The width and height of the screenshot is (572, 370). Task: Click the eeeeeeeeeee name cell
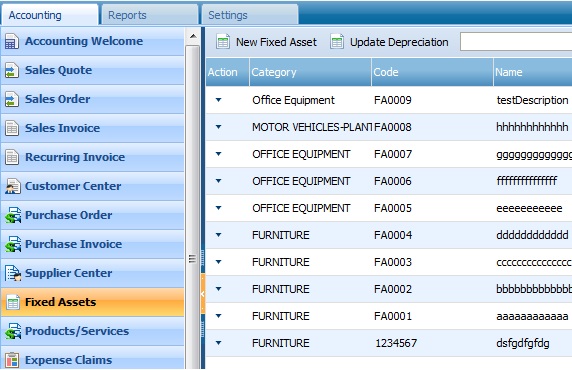pyautogui.click(x=533, y=208)
